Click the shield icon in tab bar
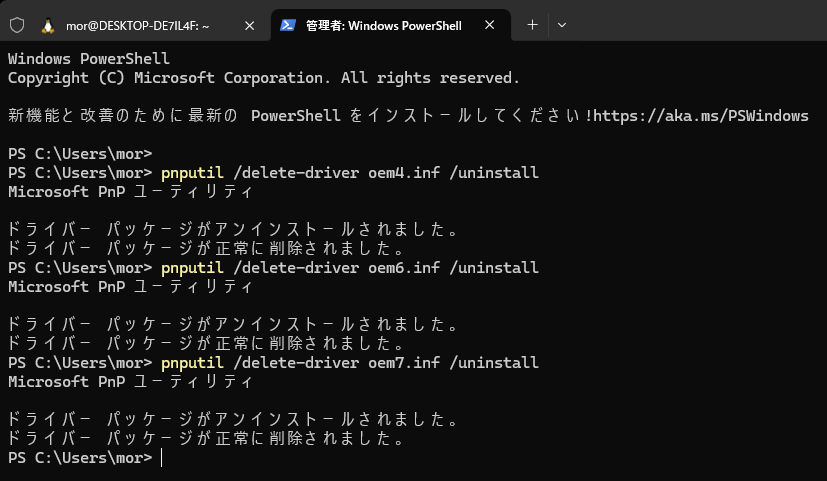This screenshot has height=481, width=827. click(x=17, y=25)
